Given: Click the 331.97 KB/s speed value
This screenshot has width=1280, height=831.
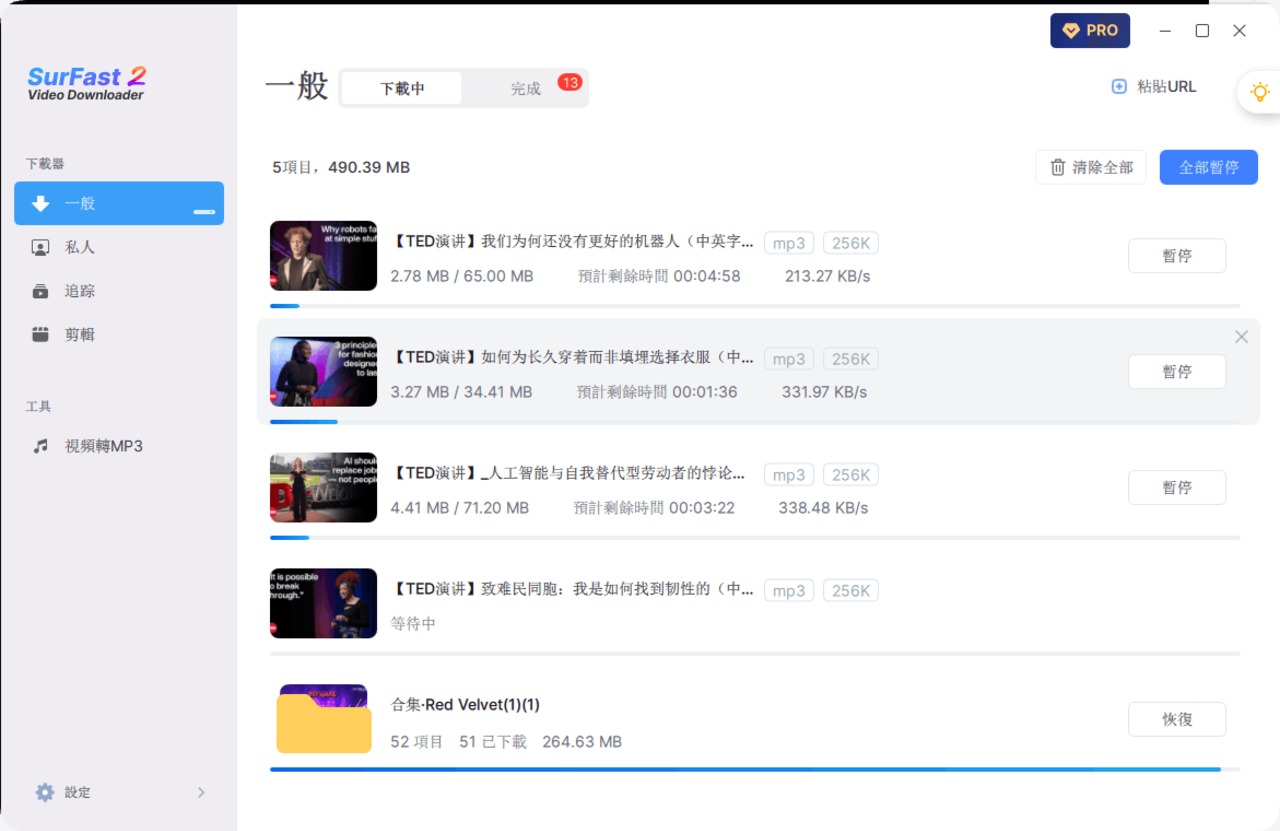Looking at the screenshot, I should (x=824, y=392).
